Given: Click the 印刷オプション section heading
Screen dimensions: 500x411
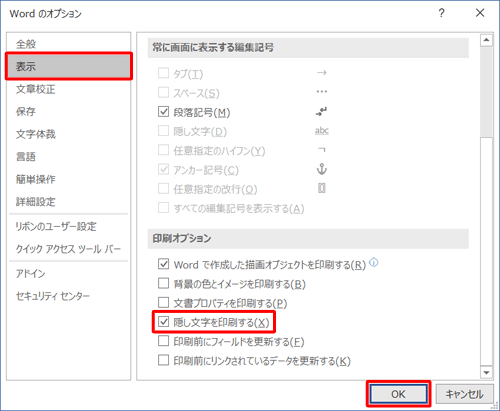Looking at the screenshot, I should pos(182,238).
